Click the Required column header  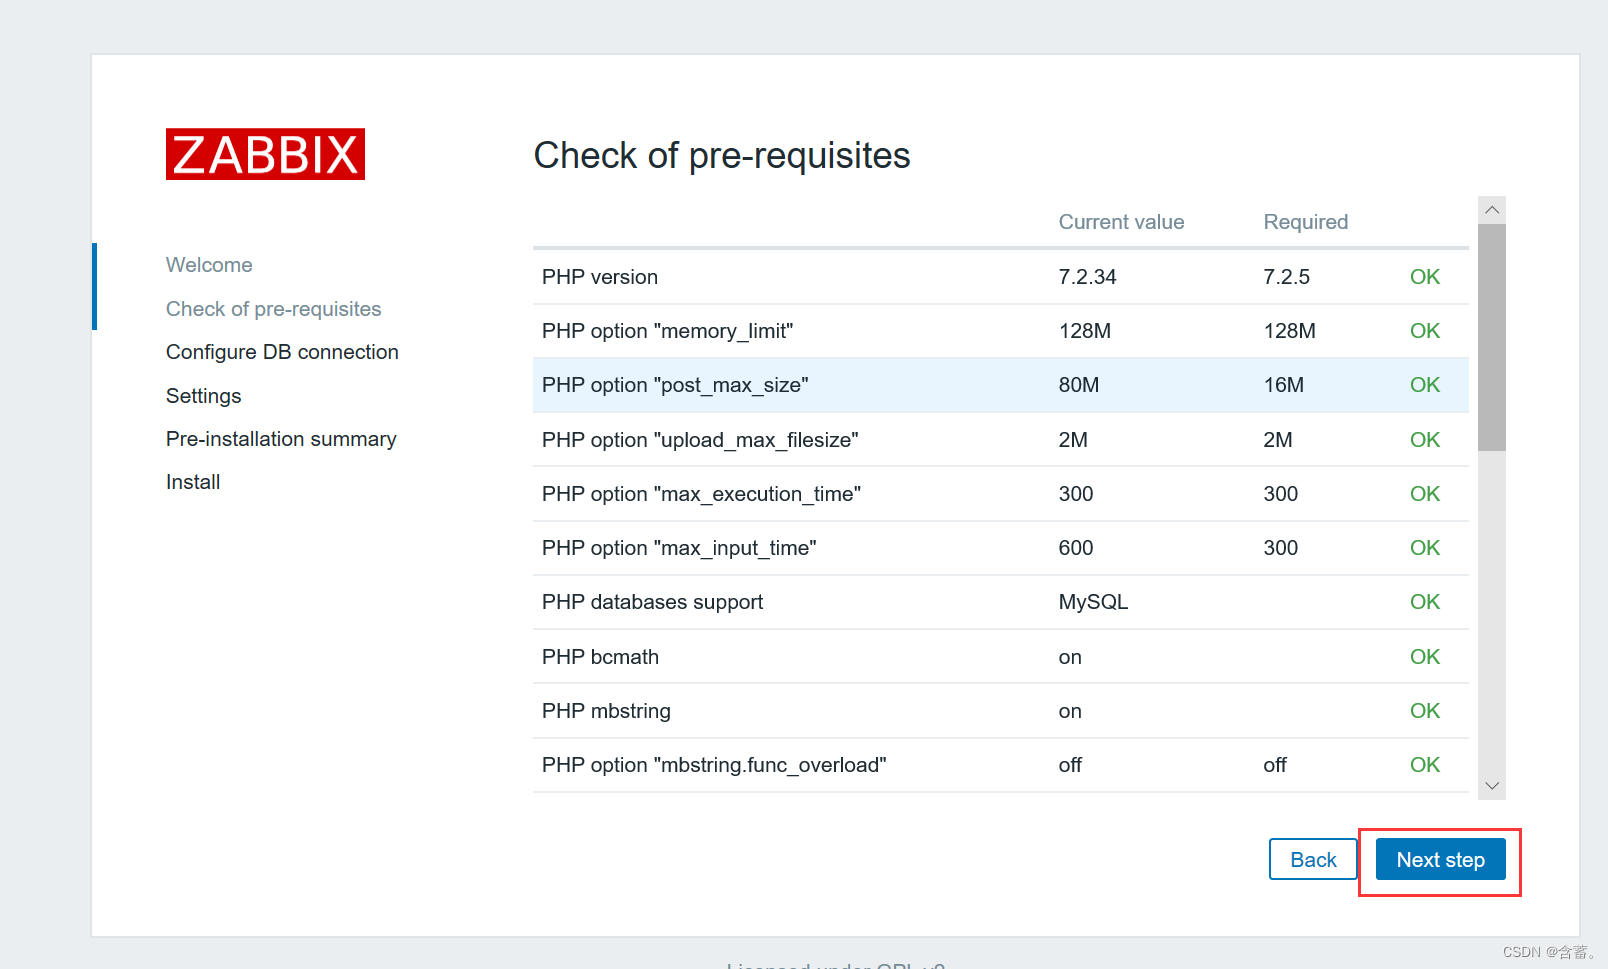coord(1306,222)
